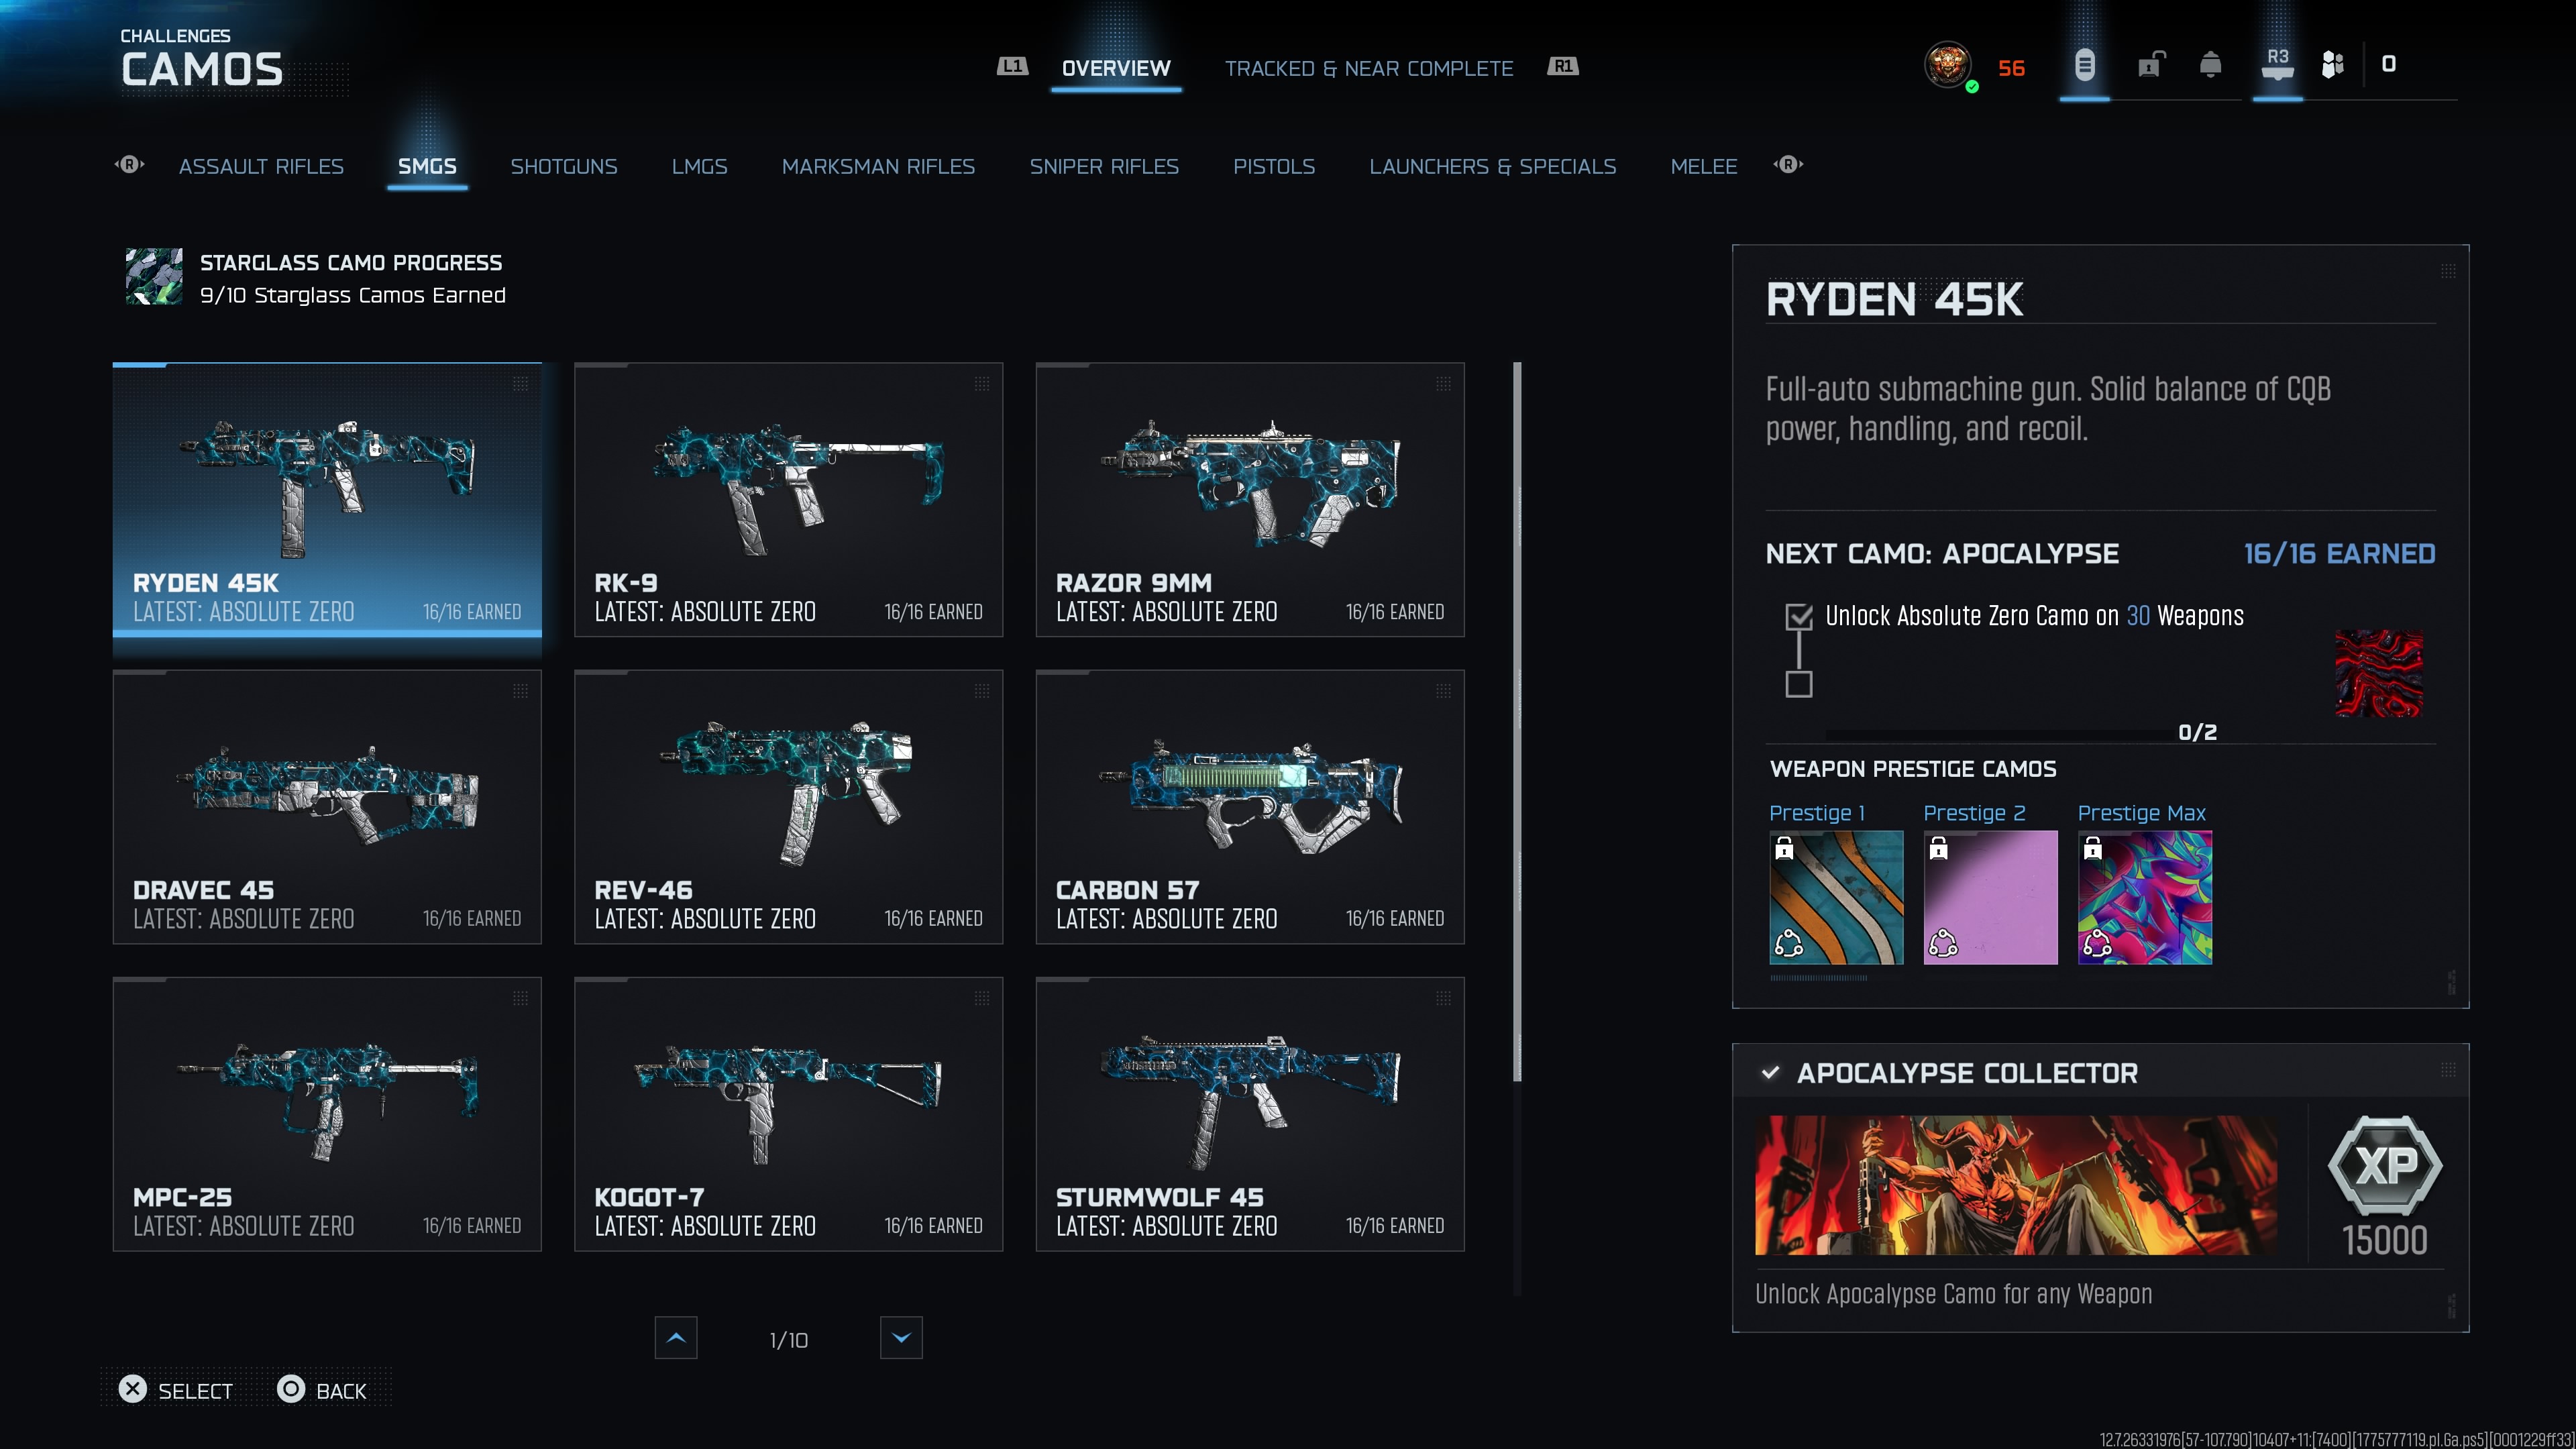Open the Ryden 45K weapon card
Viewport: 2576px width, 1449px height.
tap(327, 499)
